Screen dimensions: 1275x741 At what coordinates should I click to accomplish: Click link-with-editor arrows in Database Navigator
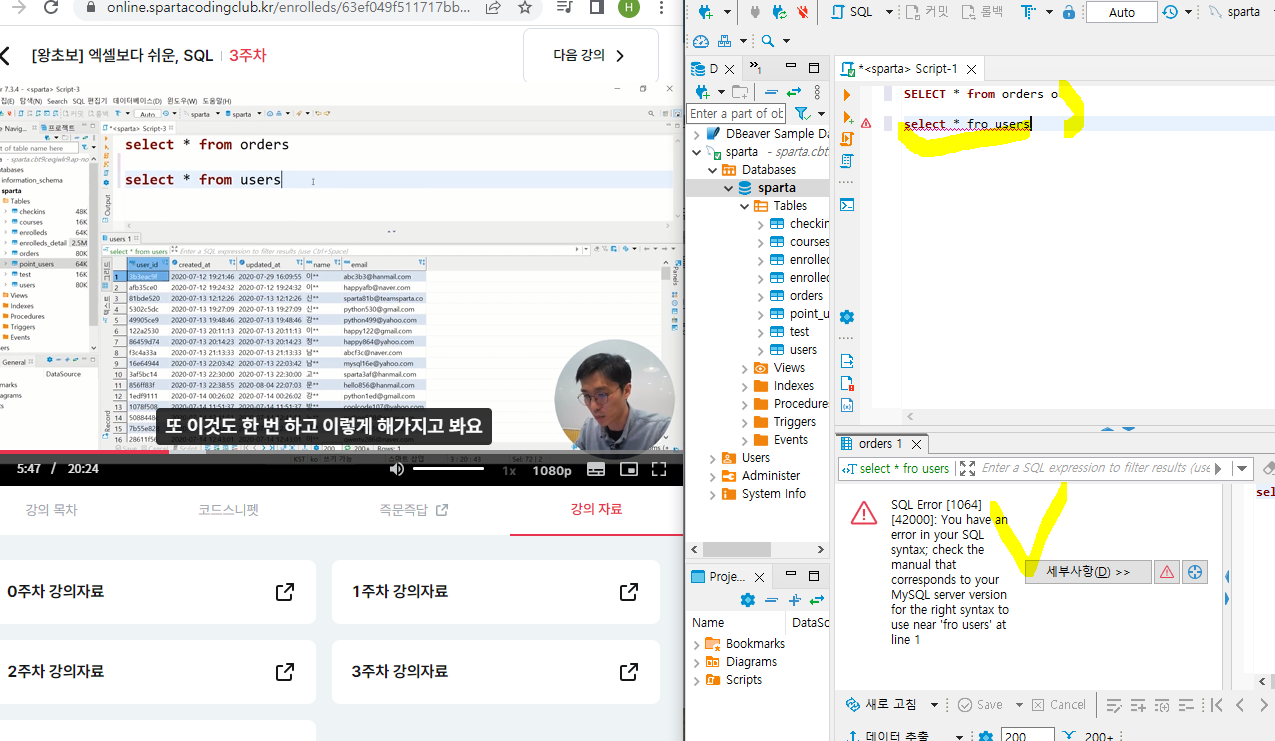pos(794,92)
